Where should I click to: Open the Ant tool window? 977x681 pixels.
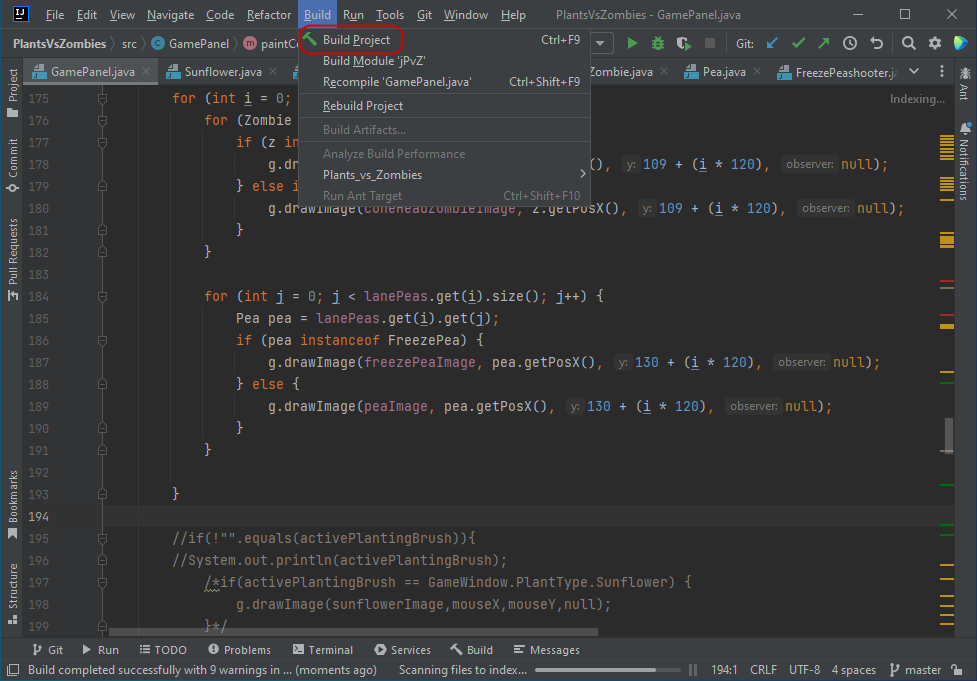coord(965,83)
